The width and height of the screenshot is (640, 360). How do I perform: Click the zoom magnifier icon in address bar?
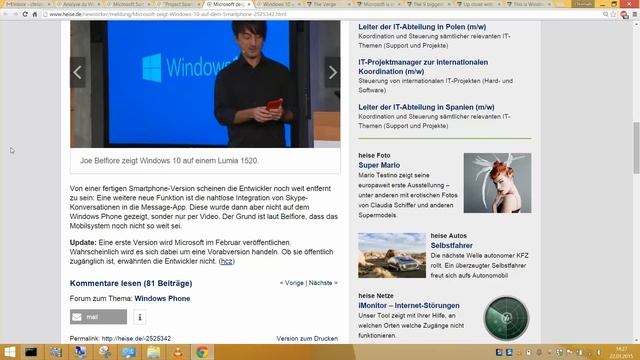606,14
